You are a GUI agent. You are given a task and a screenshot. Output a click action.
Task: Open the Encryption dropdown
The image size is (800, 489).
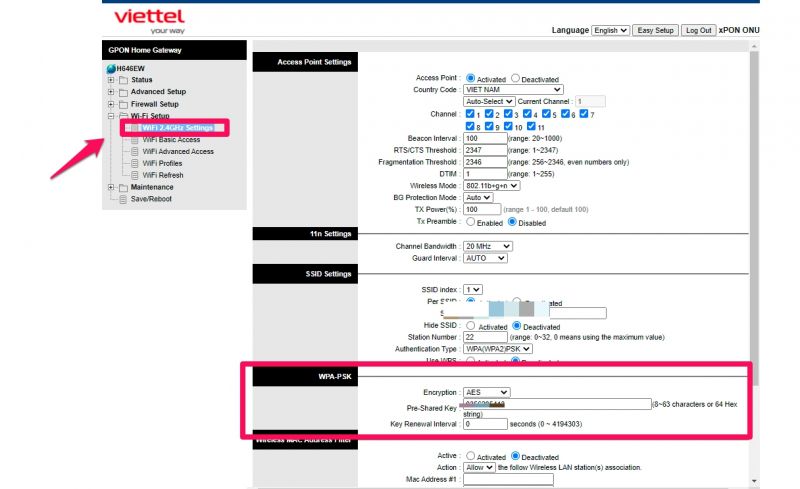(x=487, y=393)
